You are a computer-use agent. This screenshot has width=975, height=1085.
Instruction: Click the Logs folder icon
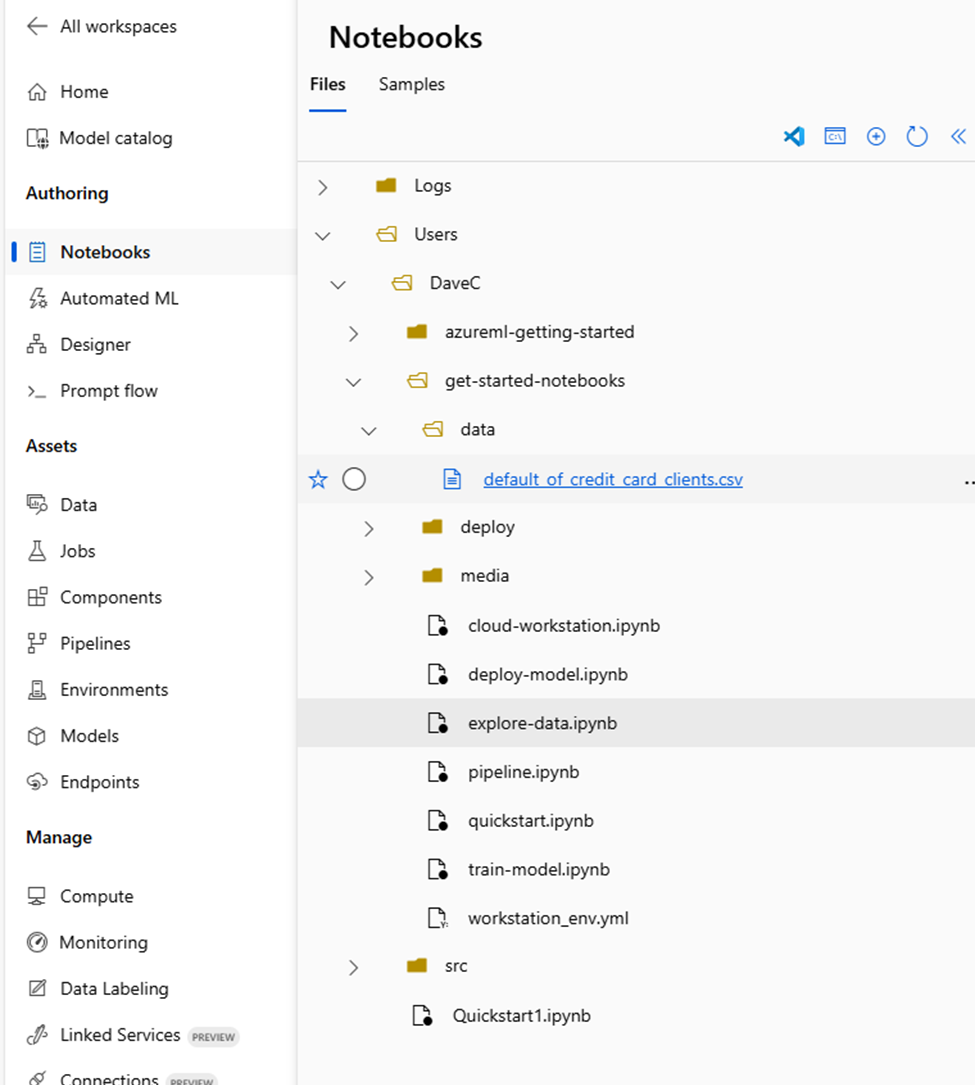pos(386,185)
